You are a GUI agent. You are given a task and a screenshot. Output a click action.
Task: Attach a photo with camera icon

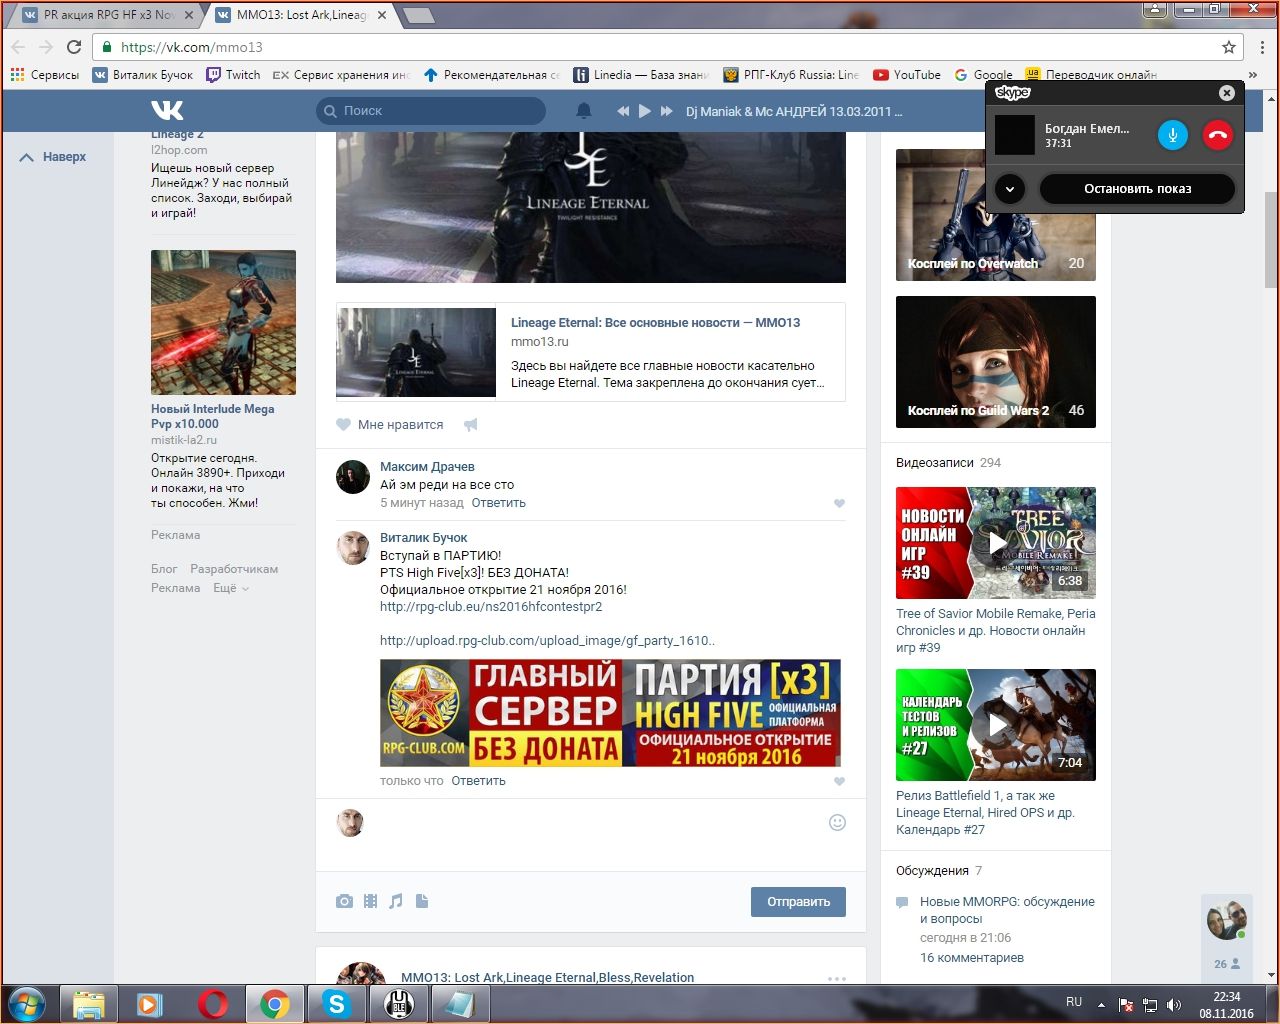tap(344, 901)
